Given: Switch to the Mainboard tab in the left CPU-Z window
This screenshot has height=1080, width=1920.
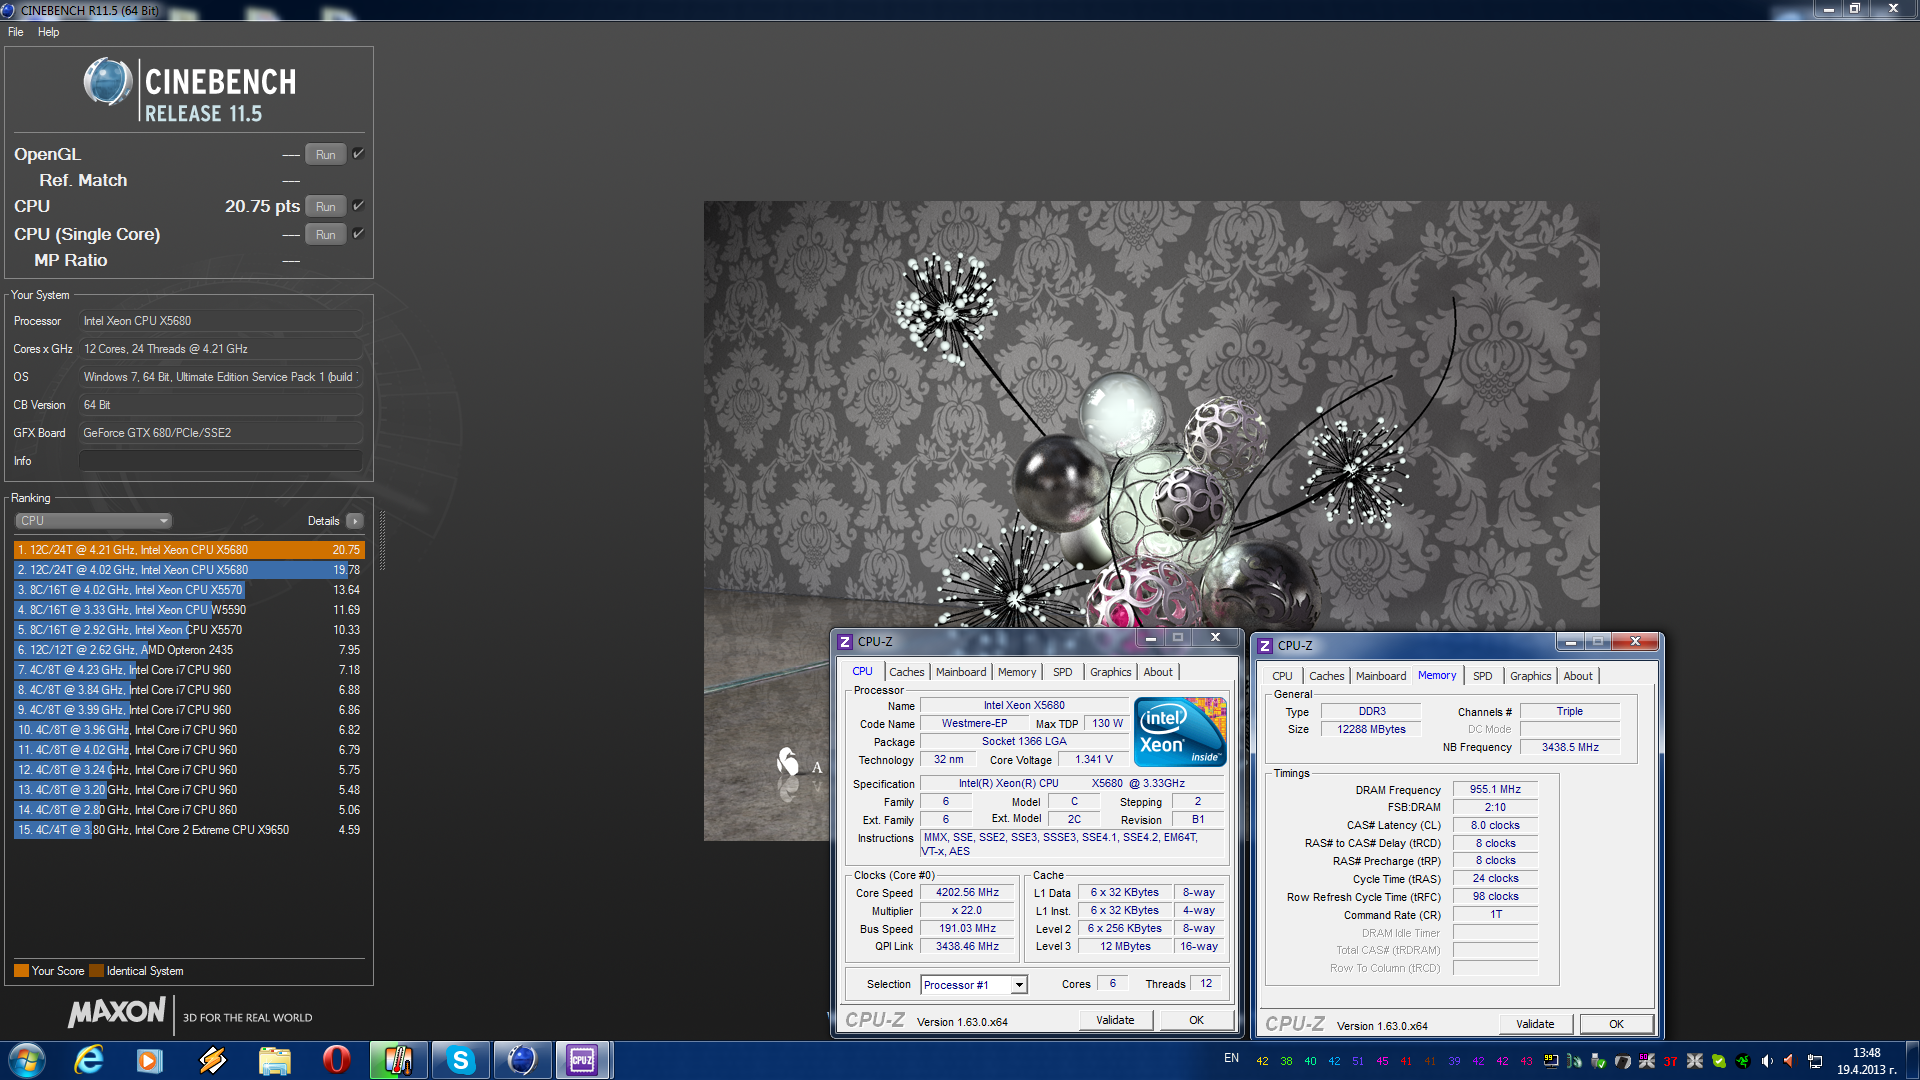Looking at the screenshot, I should pos(960,672).
